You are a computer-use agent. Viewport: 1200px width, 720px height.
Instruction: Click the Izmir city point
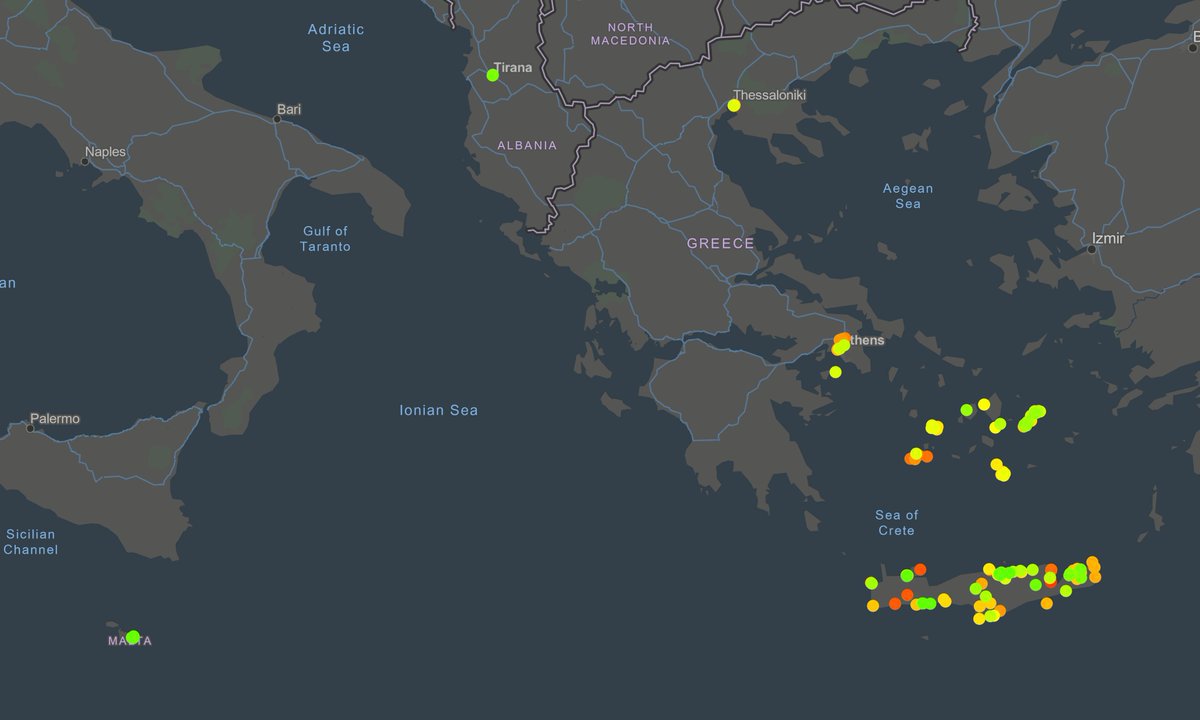(x=1092, y=248)
